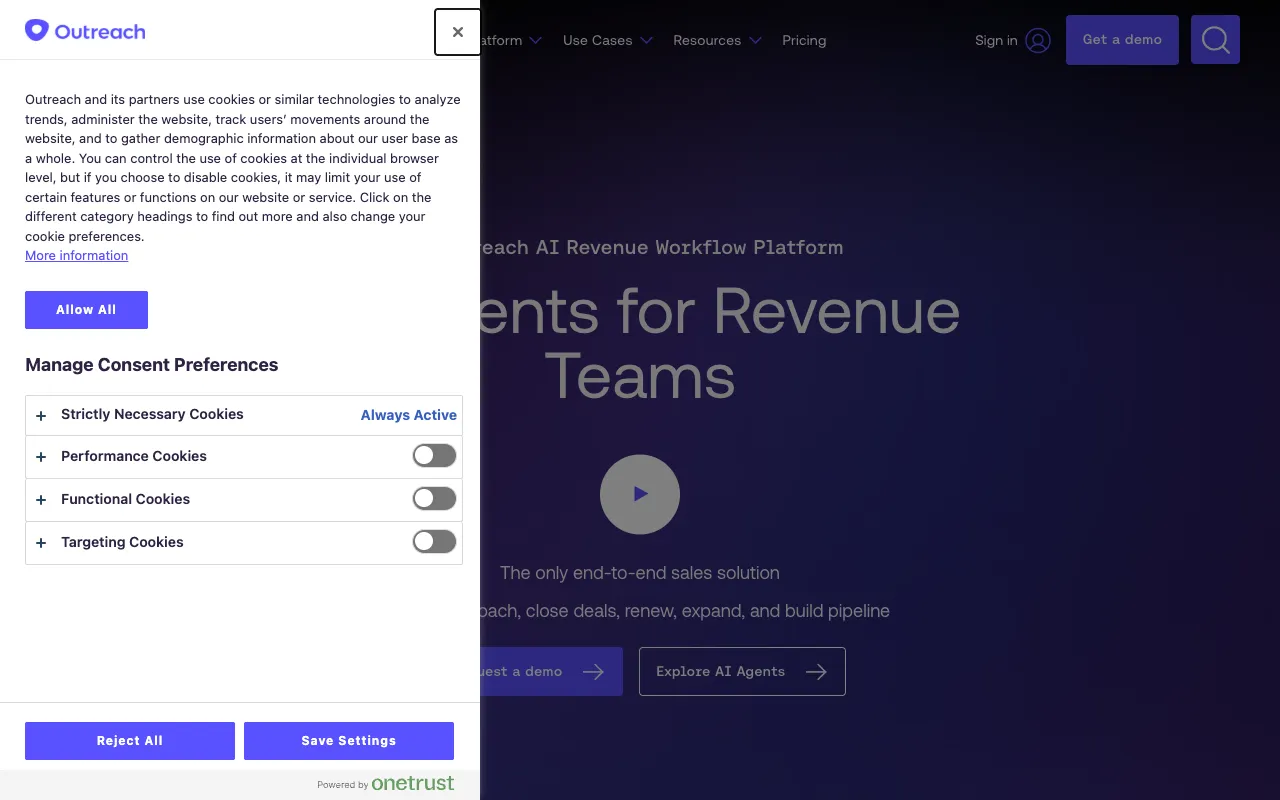Enable the Performance Cookies toggle

click(x=434, y=456)
